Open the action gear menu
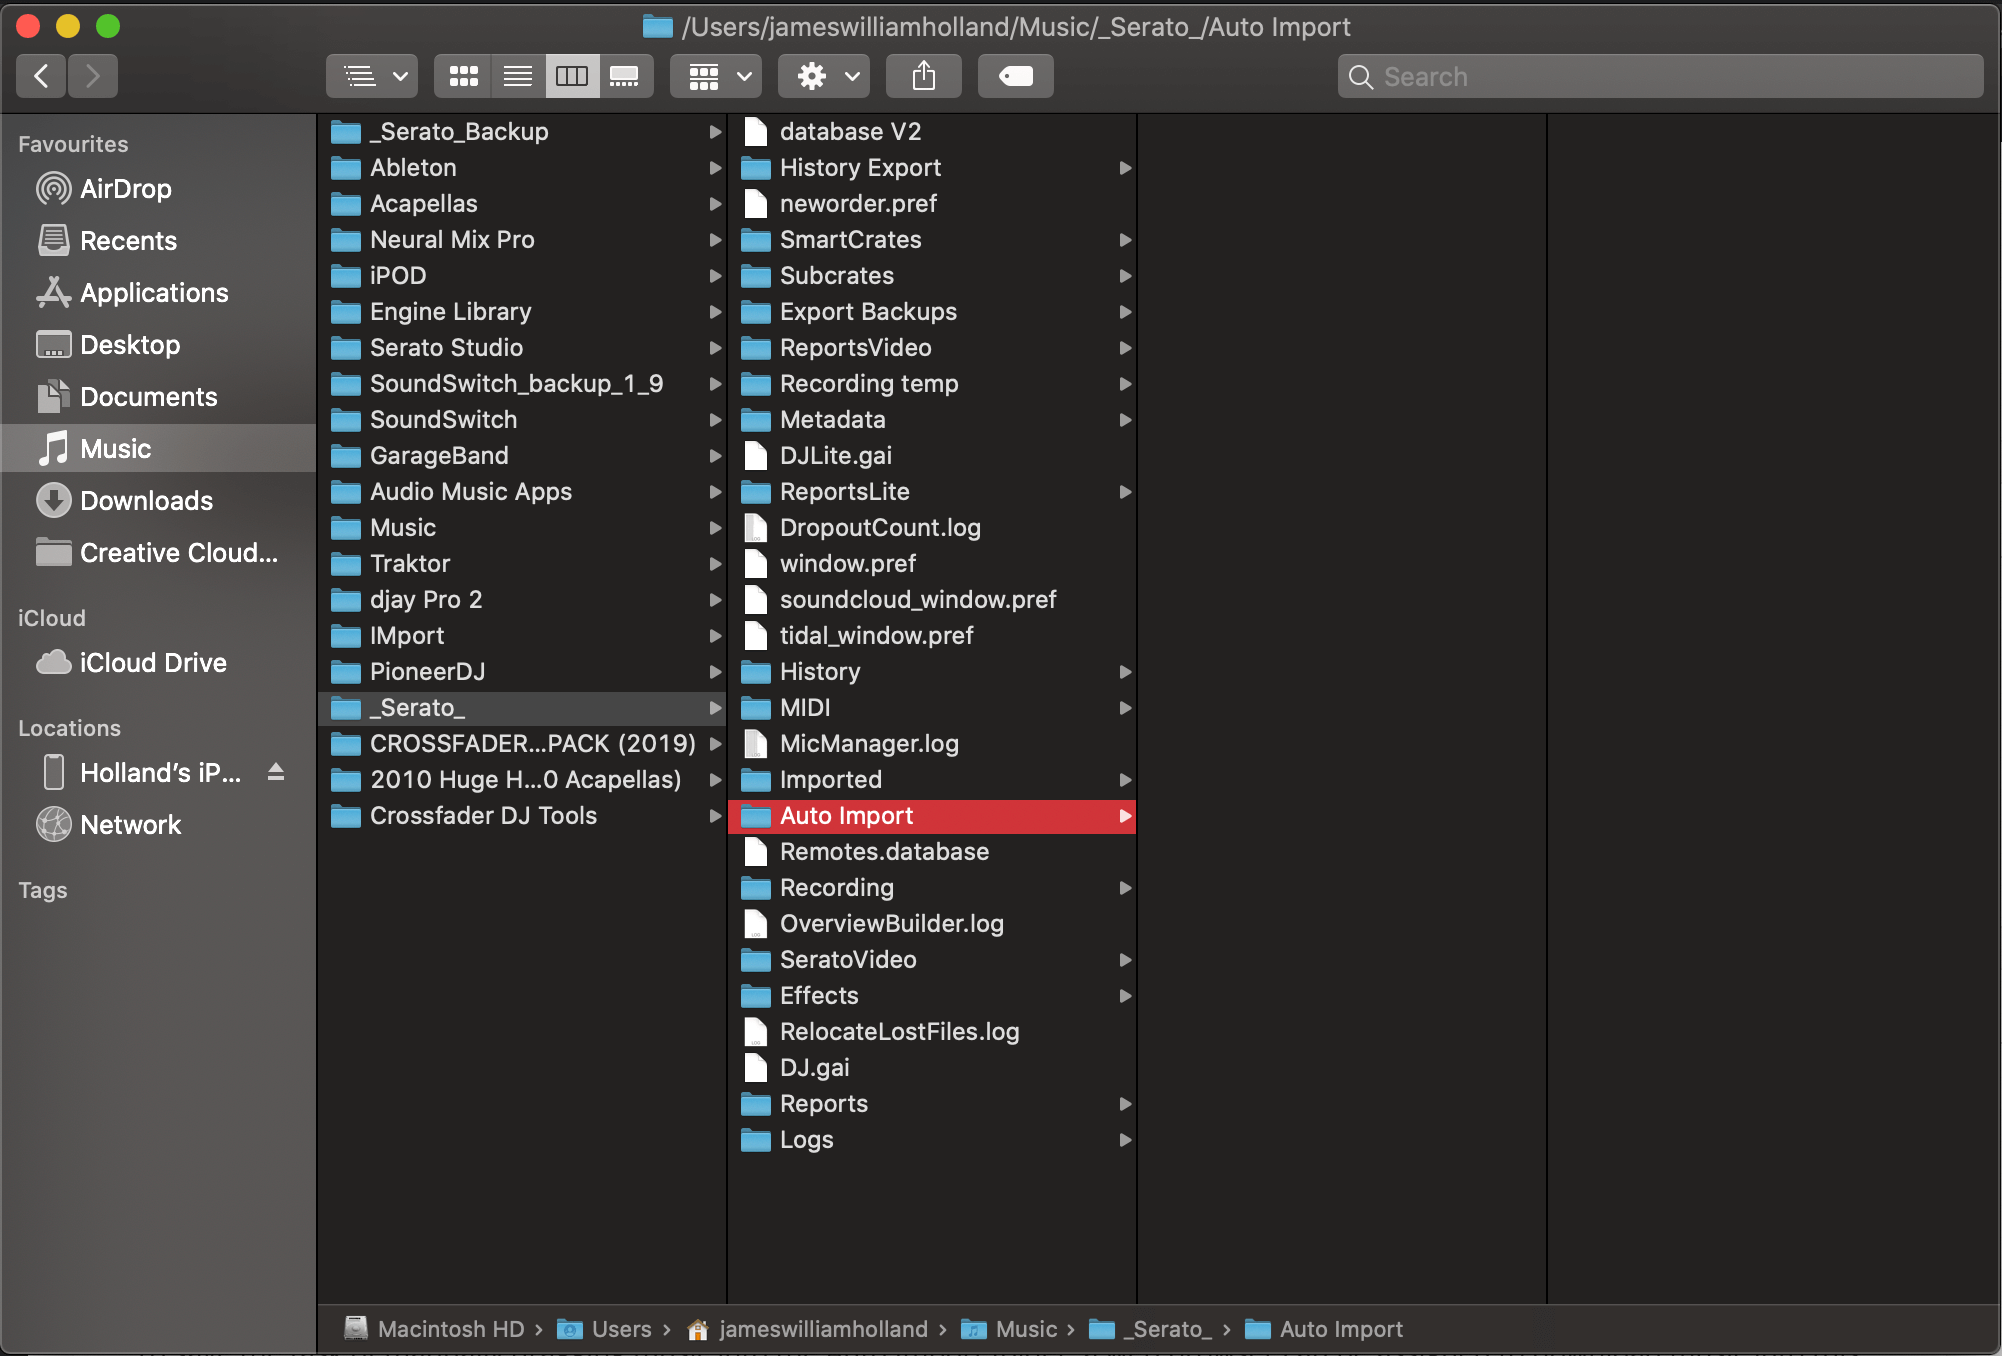Viewport: 2002px width, 1356px height. point(822,75)
